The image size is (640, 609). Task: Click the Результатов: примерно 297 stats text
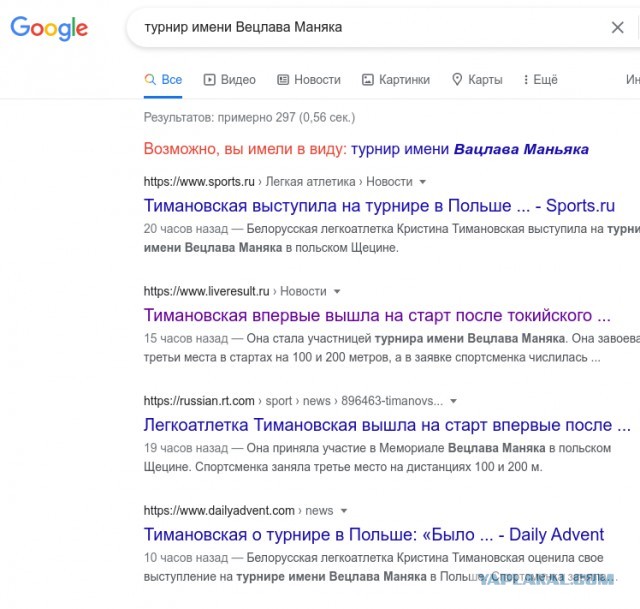[249, 118]
